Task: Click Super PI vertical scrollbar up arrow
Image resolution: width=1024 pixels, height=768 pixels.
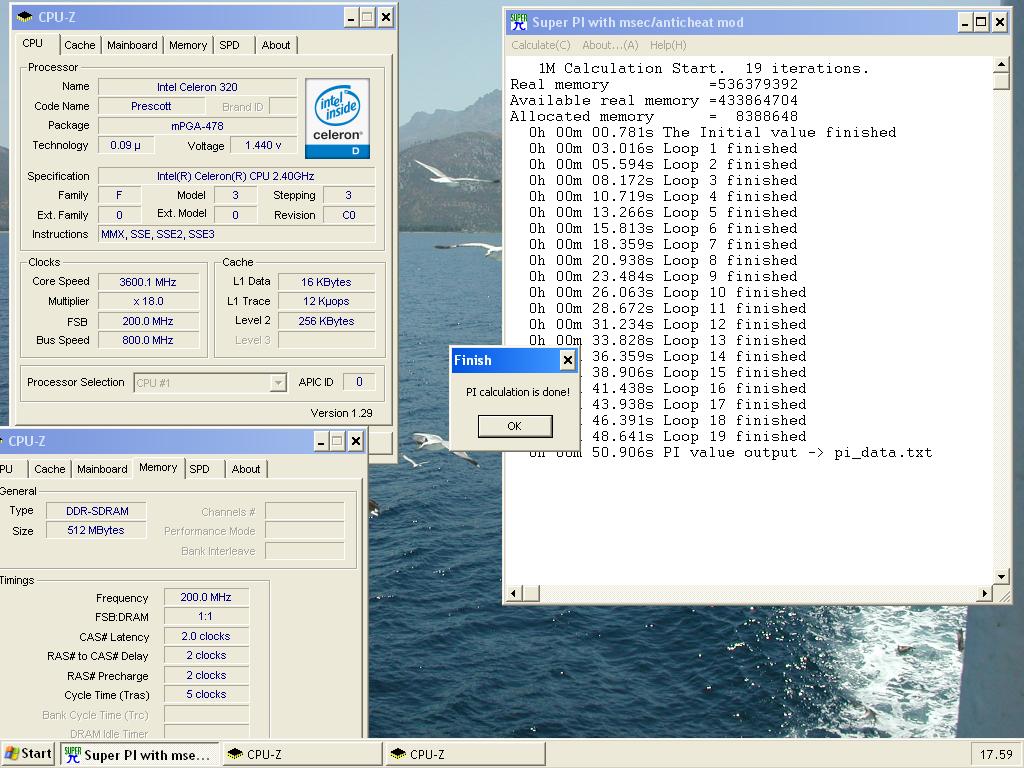Action: pos(1001,64)
